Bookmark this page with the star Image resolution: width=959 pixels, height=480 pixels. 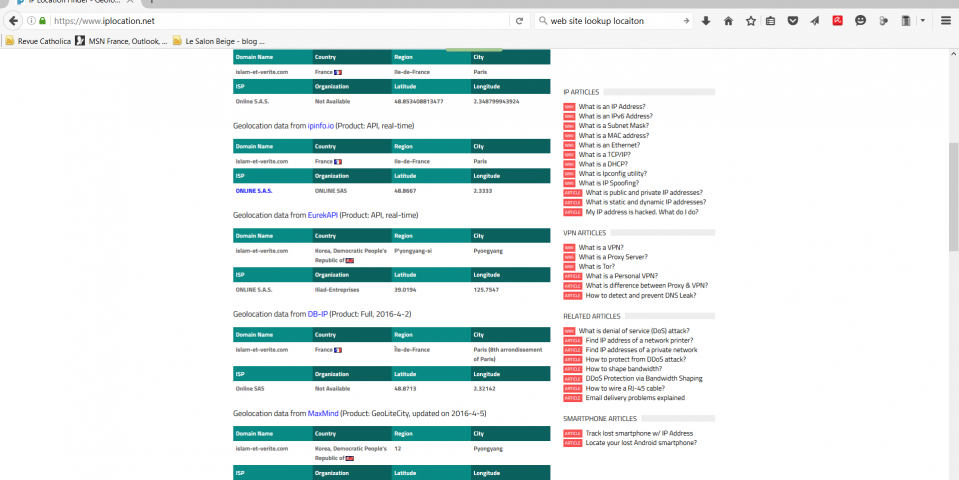tap(750, 21)
